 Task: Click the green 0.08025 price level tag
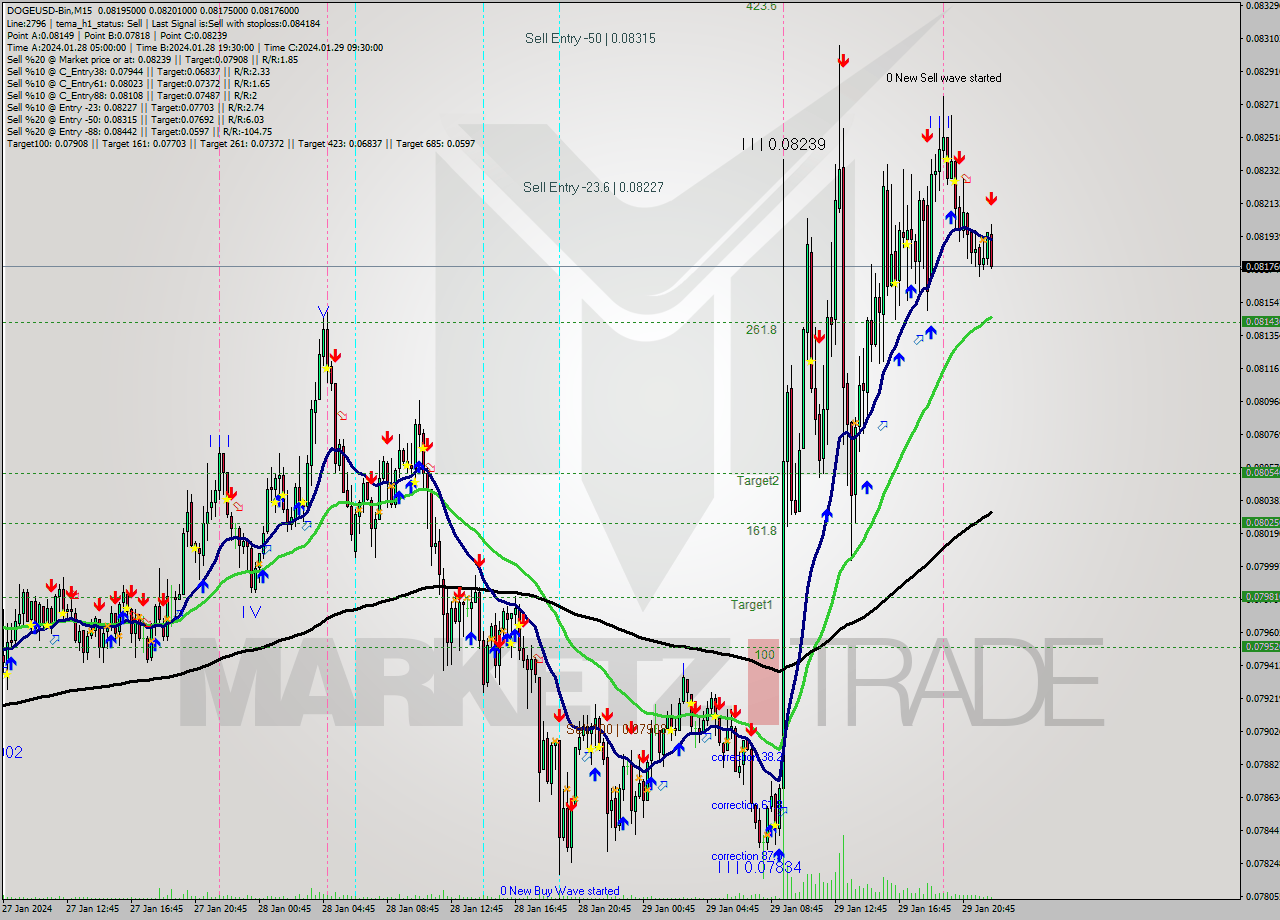tap(1259, 522)
